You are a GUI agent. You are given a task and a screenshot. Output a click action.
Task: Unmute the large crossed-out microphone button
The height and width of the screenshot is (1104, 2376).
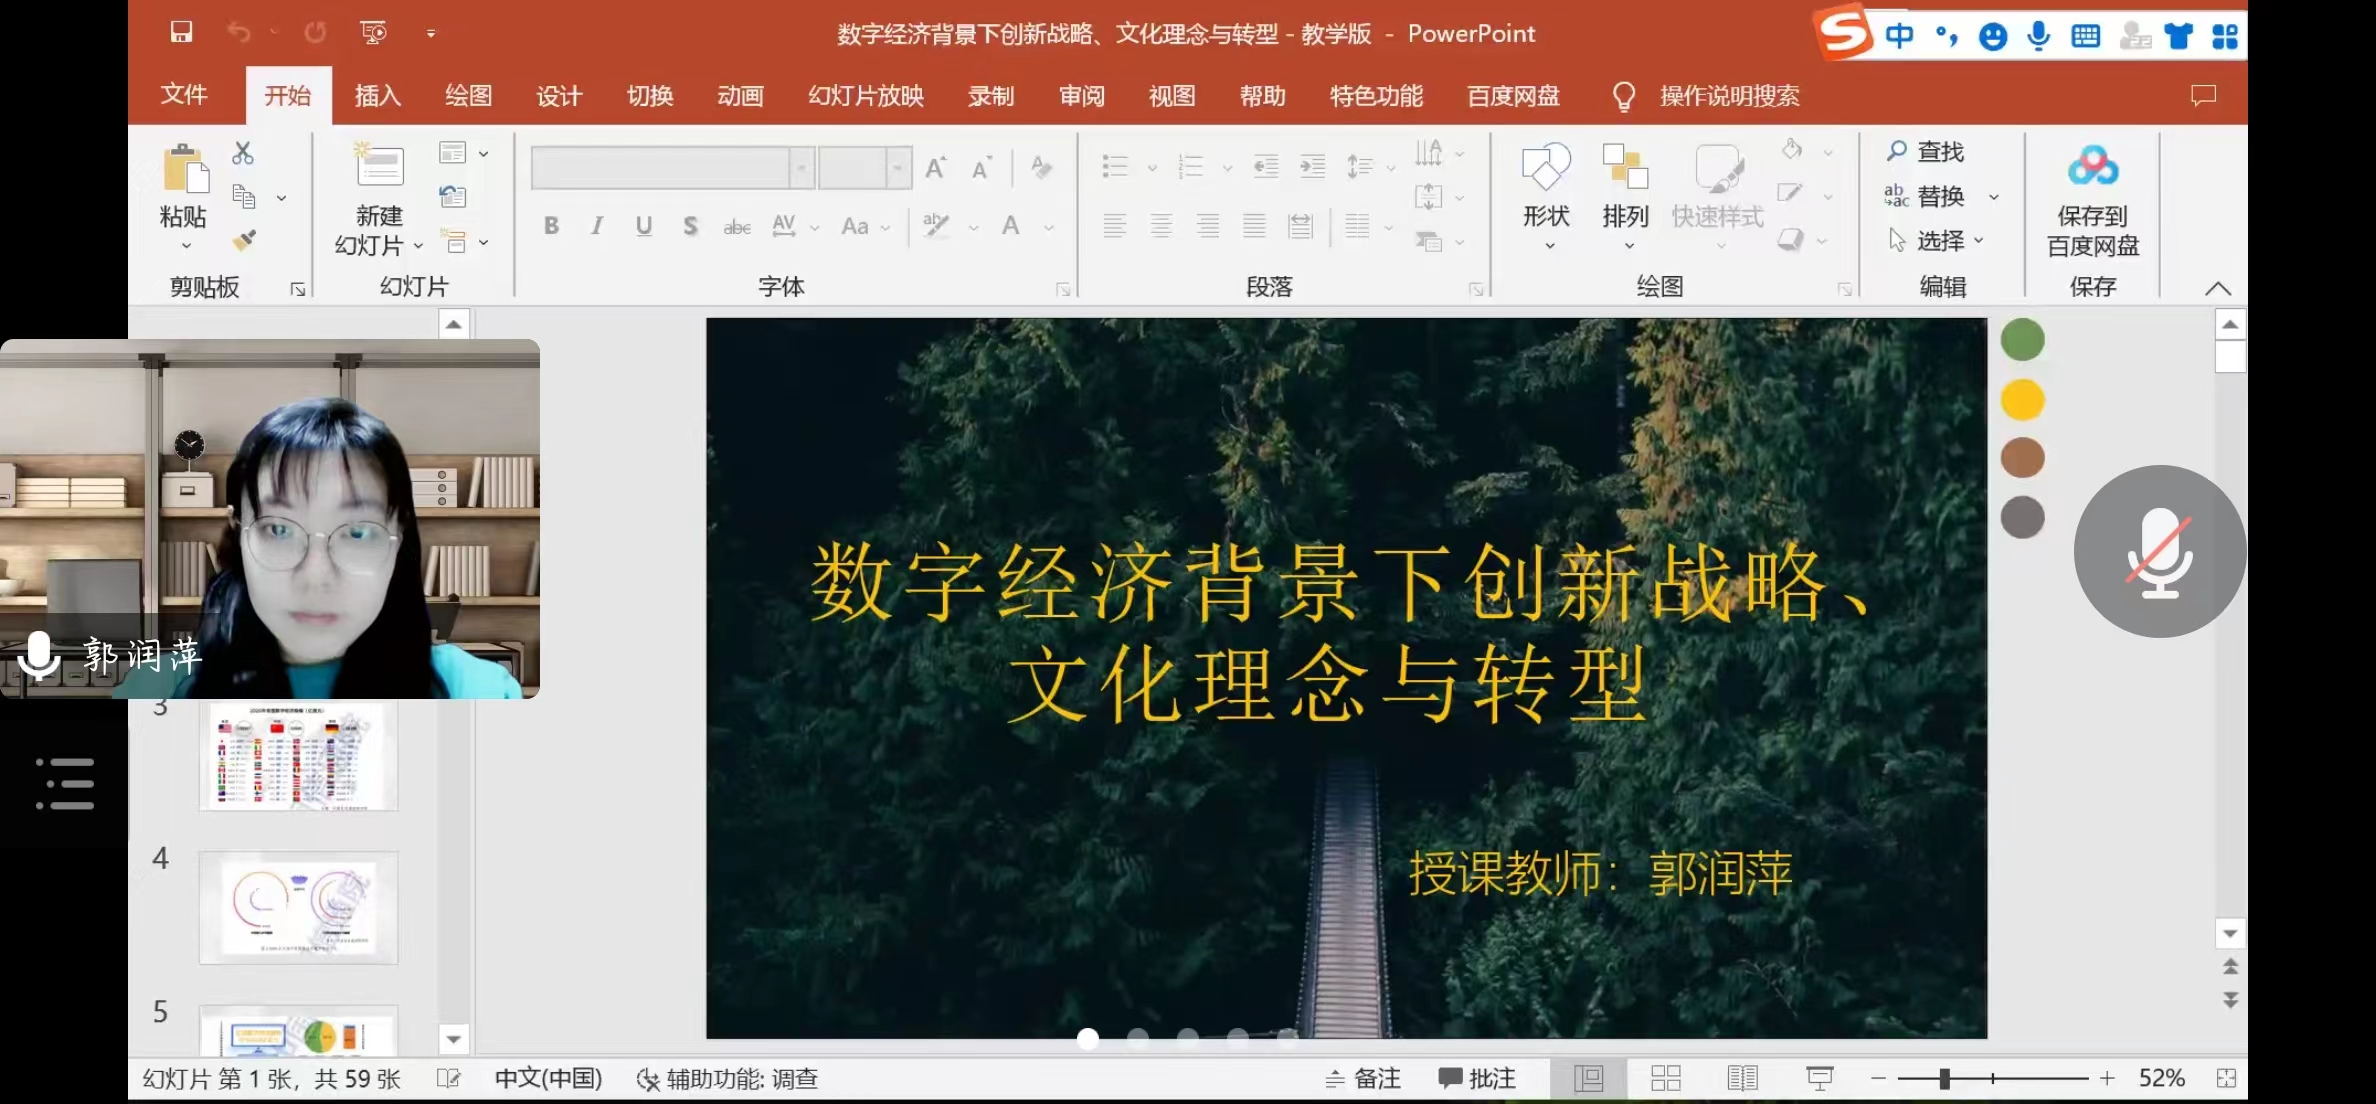2159,551
